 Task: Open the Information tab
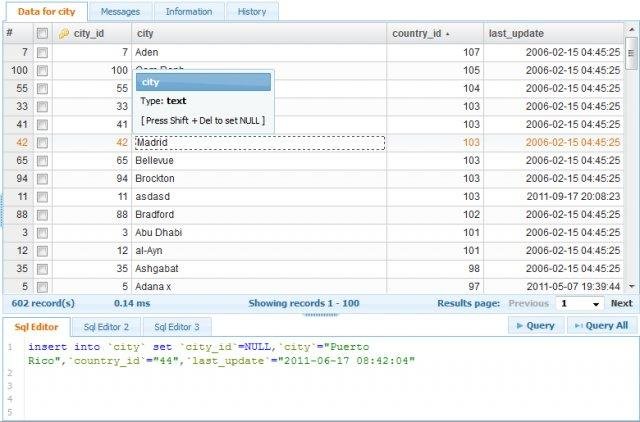pyautogui.click(x=189, y=11)
